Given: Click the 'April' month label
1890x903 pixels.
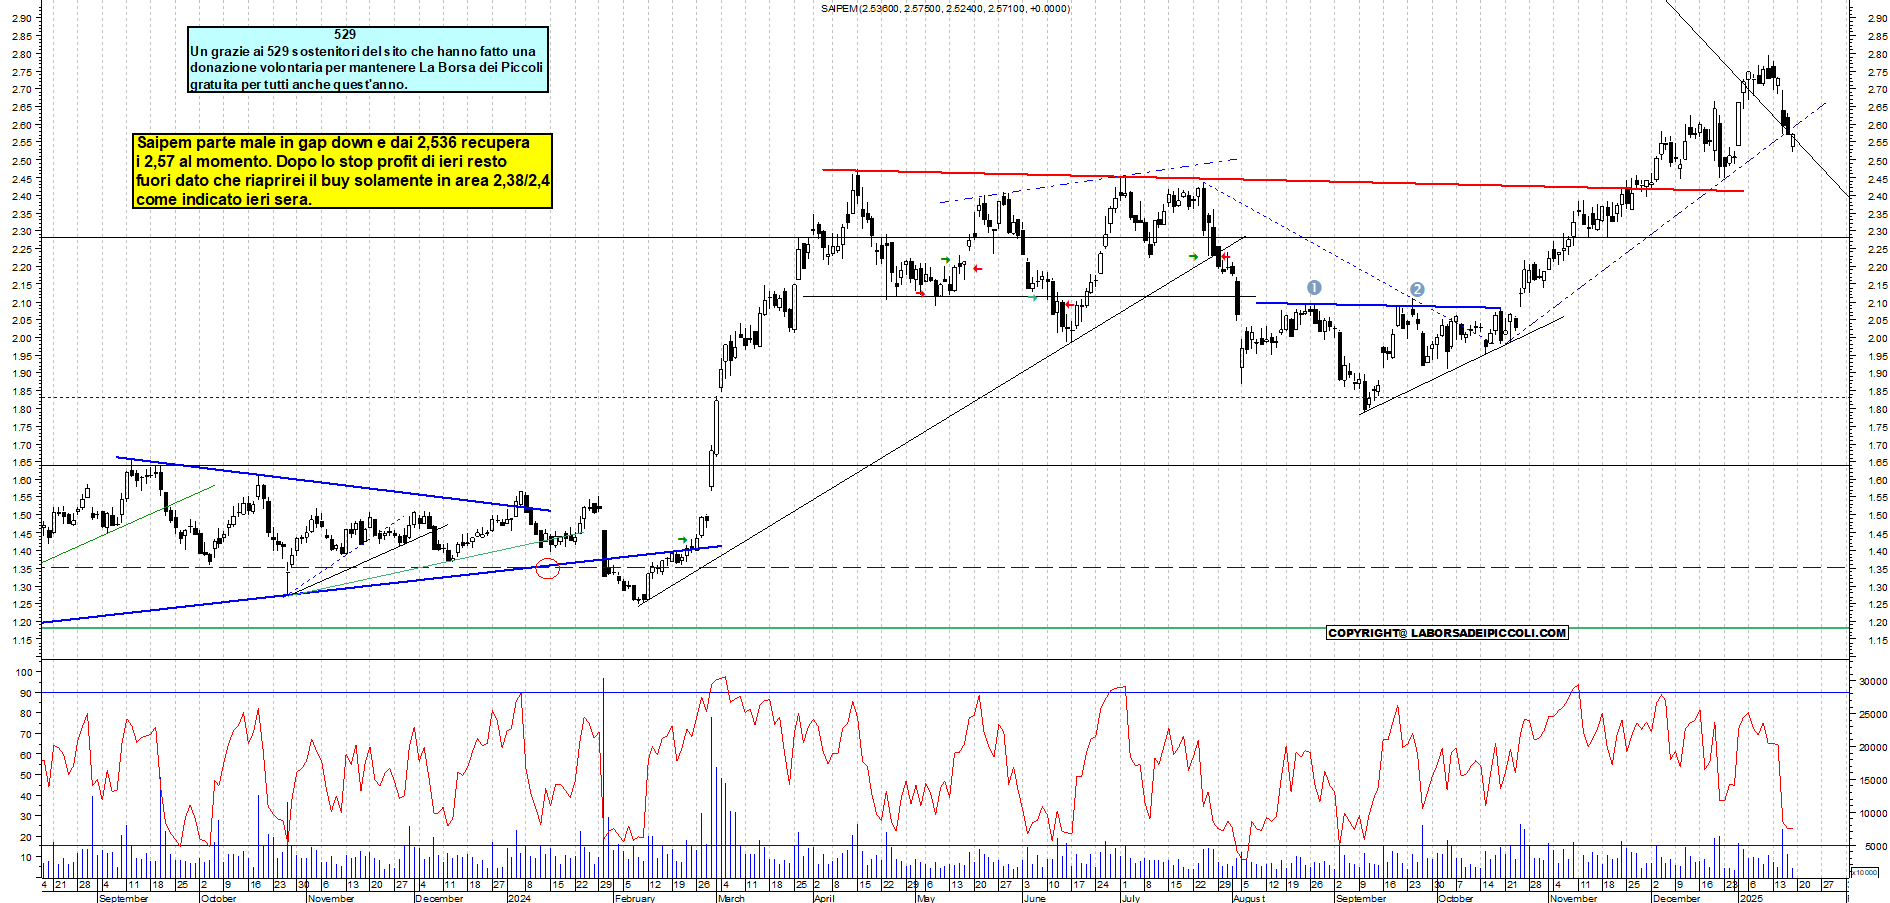Looking at the screenshot, I should (x=824, y=898).
